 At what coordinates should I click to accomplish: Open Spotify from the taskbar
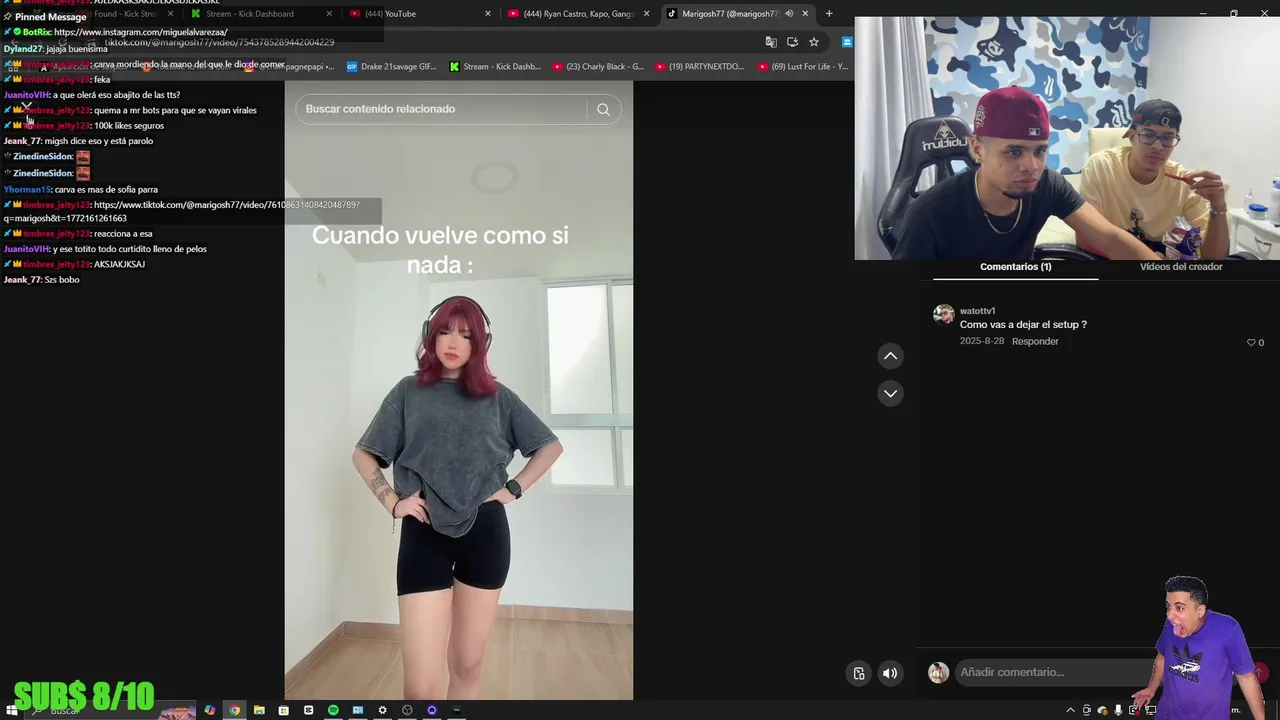(333, 710)
